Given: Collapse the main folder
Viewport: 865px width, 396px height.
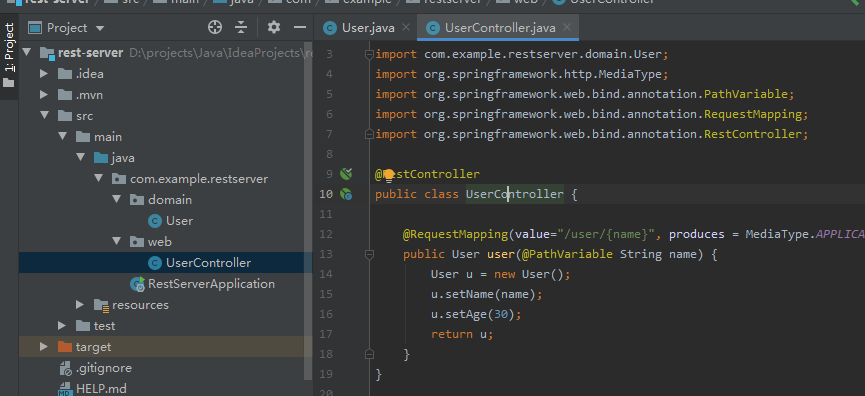Looking at the screenshot, I should pos(62,137).
